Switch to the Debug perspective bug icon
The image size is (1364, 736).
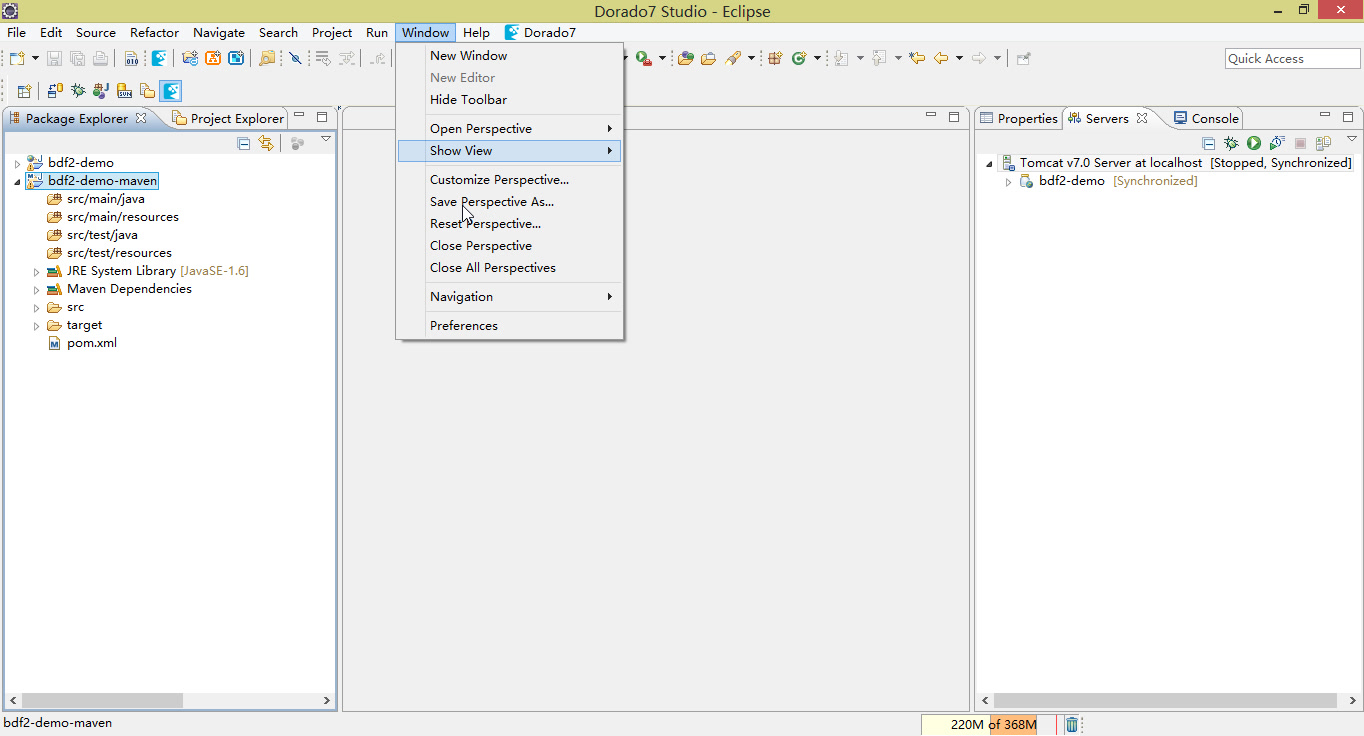(78, 90)
